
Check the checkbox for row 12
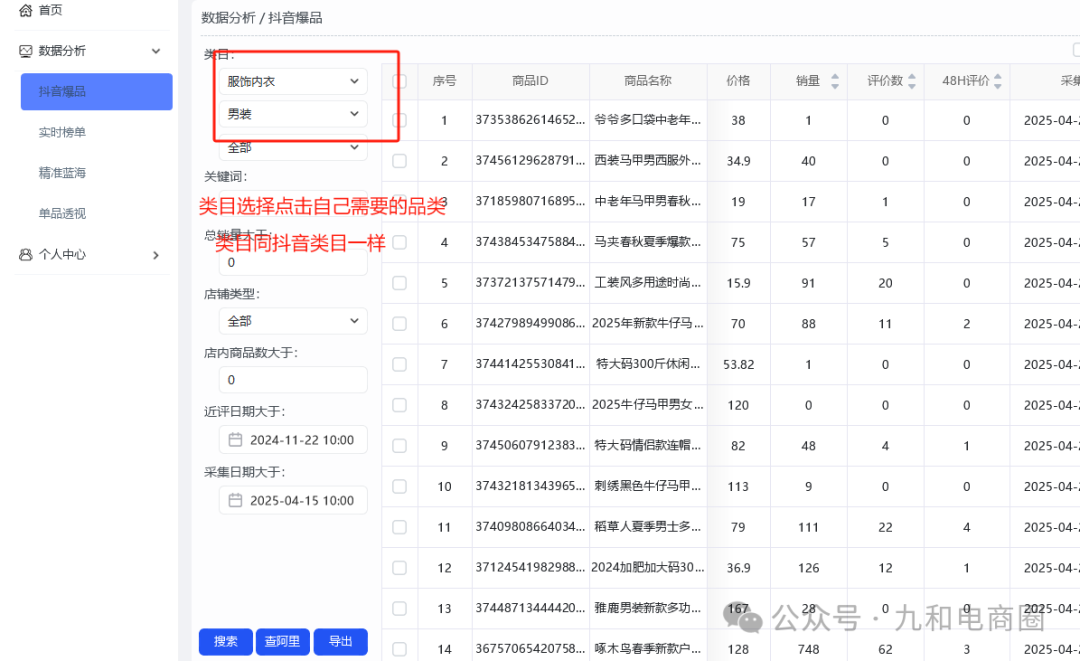click(x=399, y=568)
